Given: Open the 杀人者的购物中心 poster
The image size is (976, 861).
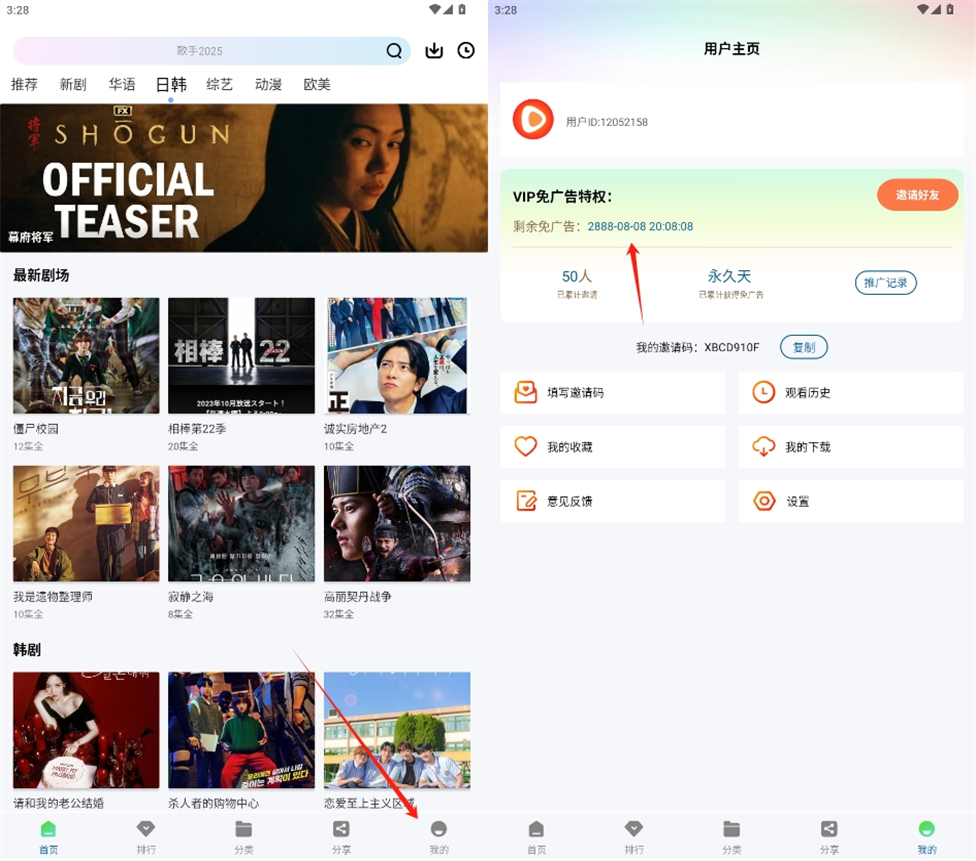Looking at the screenshot, I should tap(242, 730).
